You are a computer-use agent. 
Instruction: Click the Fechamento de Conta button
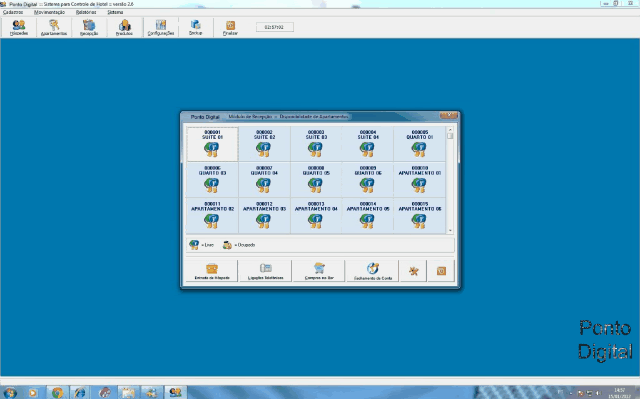(x=372, y=271)
